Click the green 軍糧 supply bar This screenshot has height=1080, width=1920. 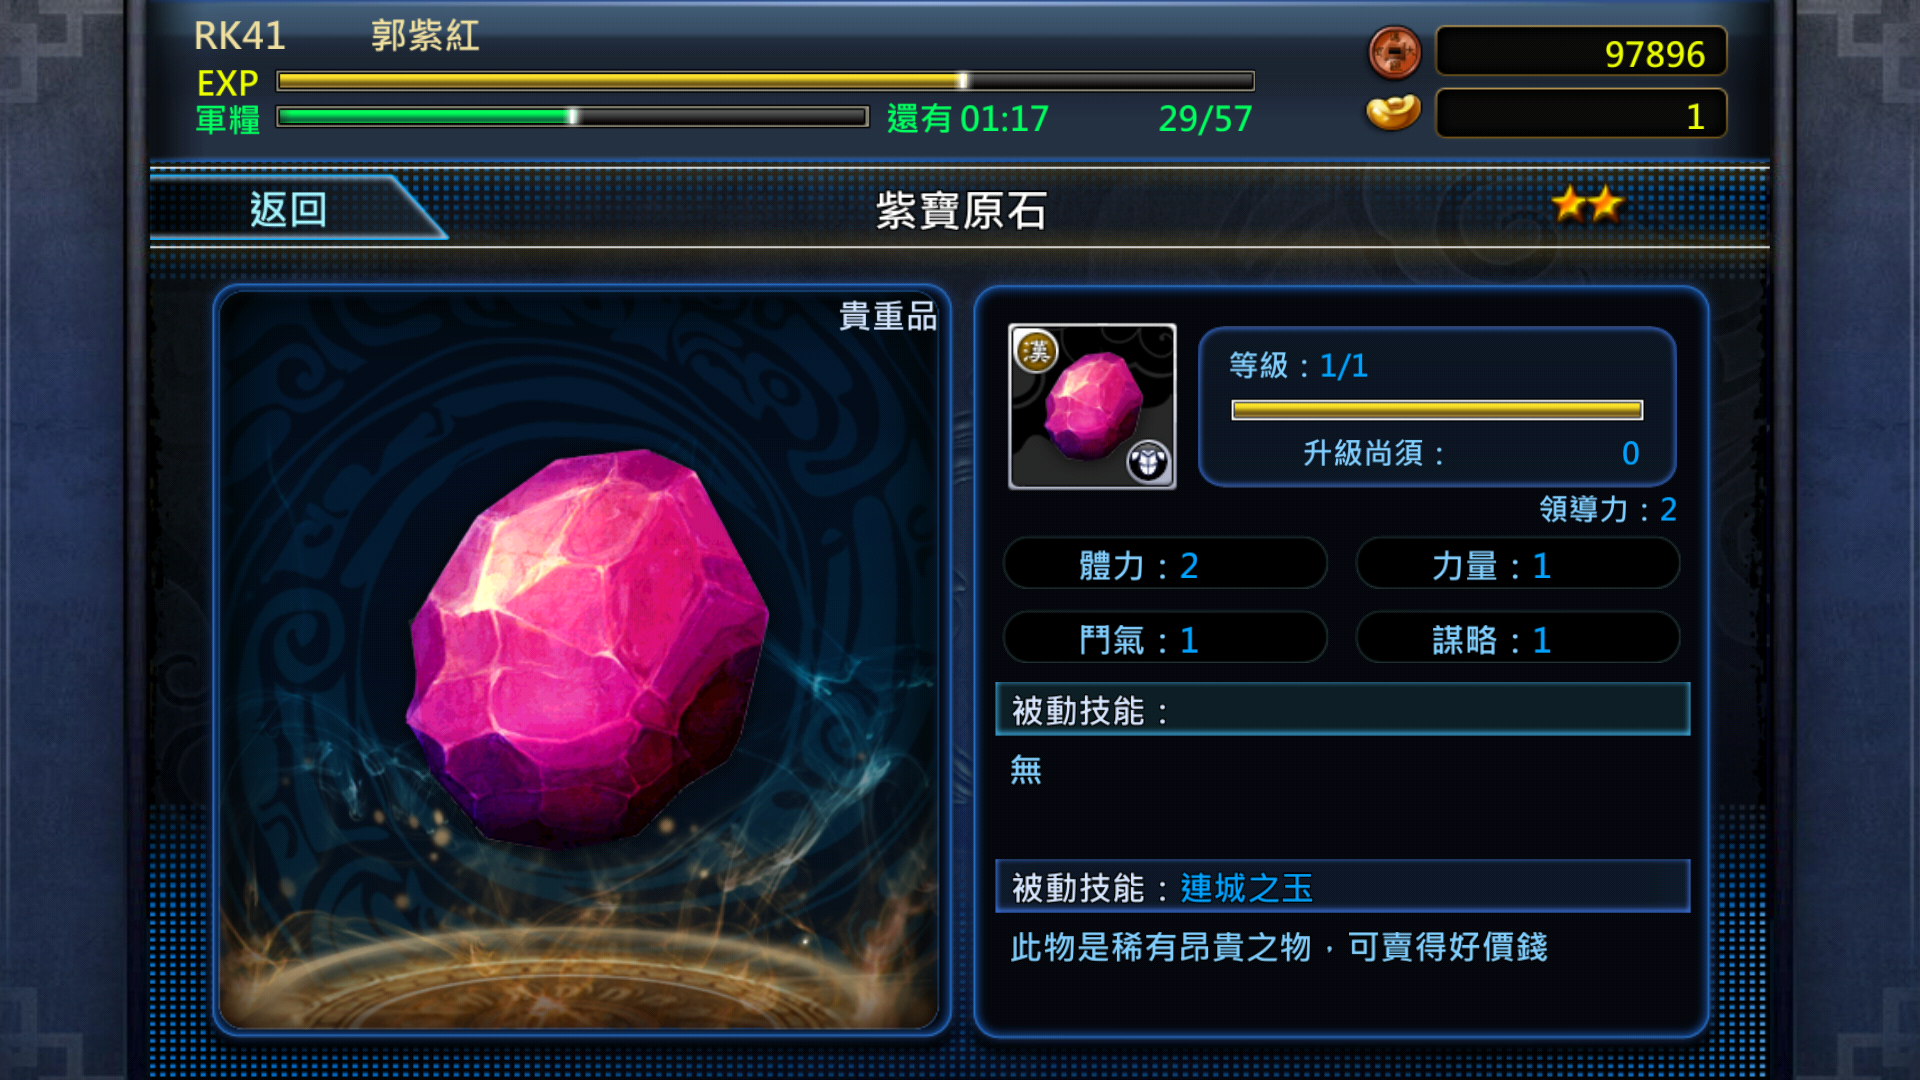click(572, 117)
